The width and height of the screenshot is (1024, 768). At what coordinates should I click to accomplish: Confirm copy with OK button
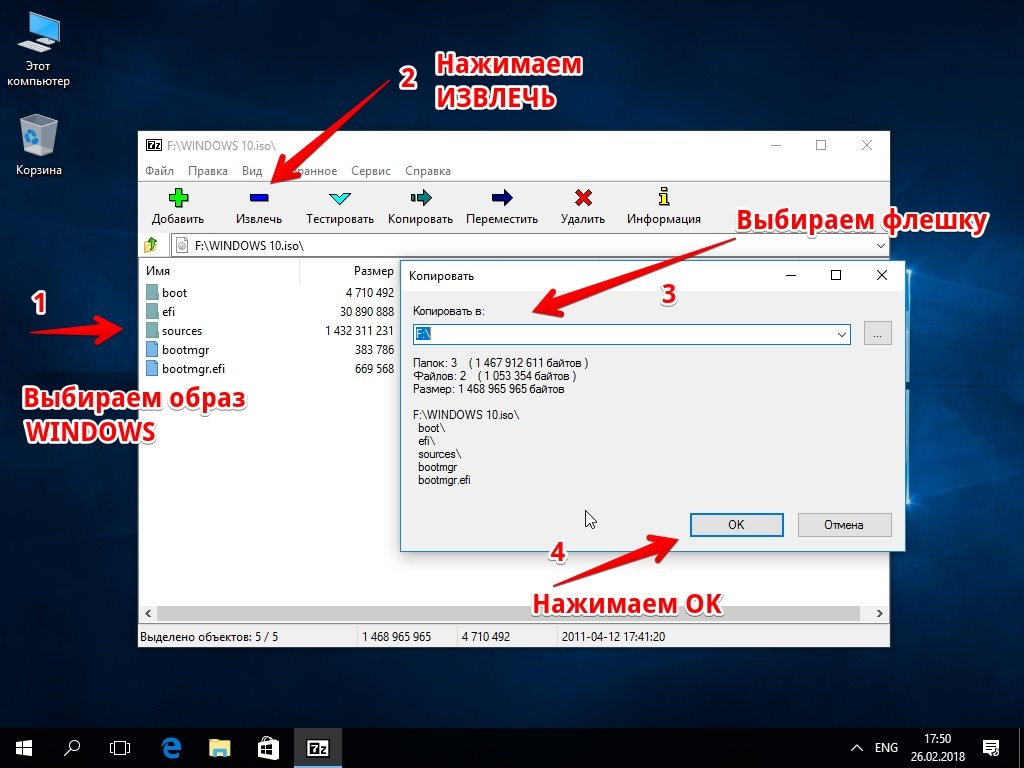pyautogui.click(x=737, y=524)
